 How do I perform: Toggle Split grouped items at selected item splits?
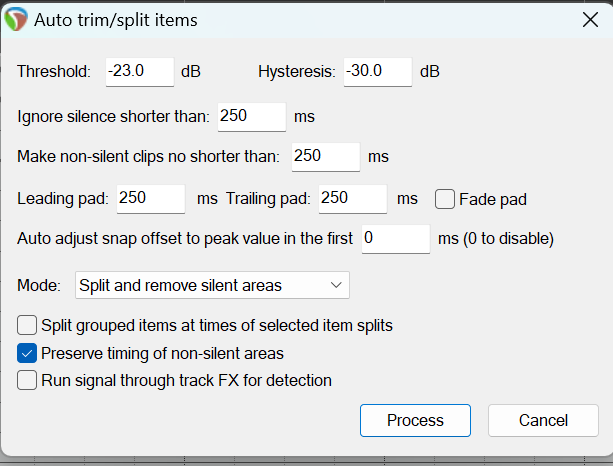(27, 325)
